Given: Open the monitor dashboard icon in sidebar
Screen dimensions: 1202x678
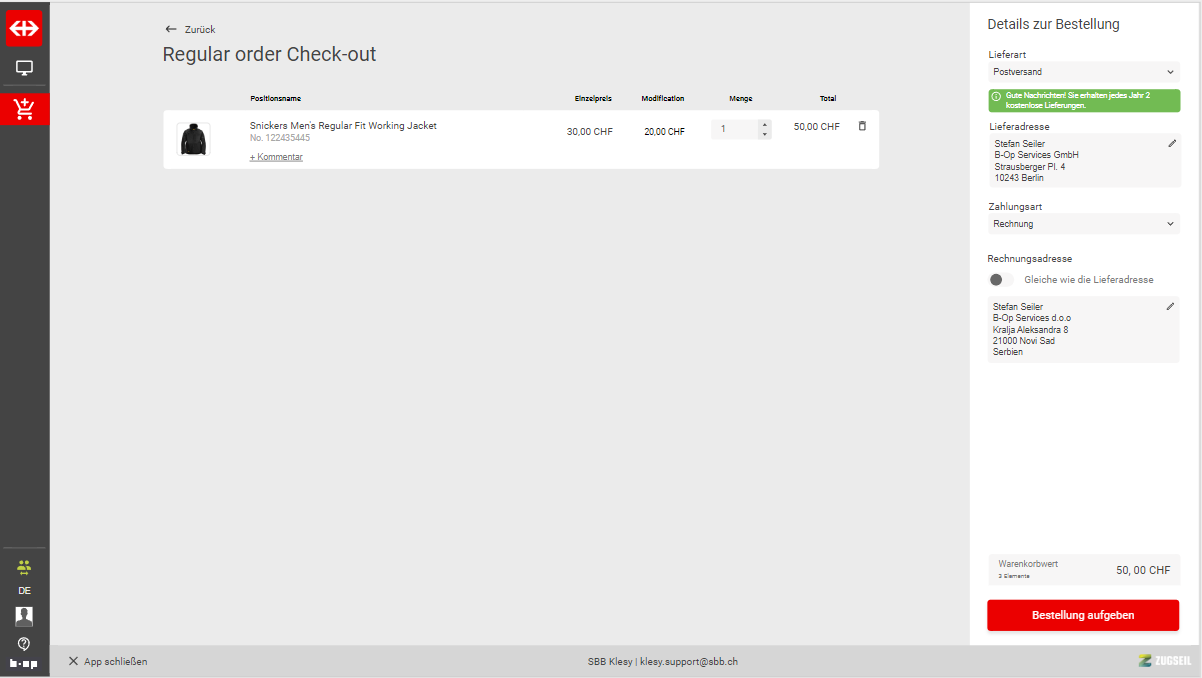Looking at the screenshot, I should (x=24, y=69).
